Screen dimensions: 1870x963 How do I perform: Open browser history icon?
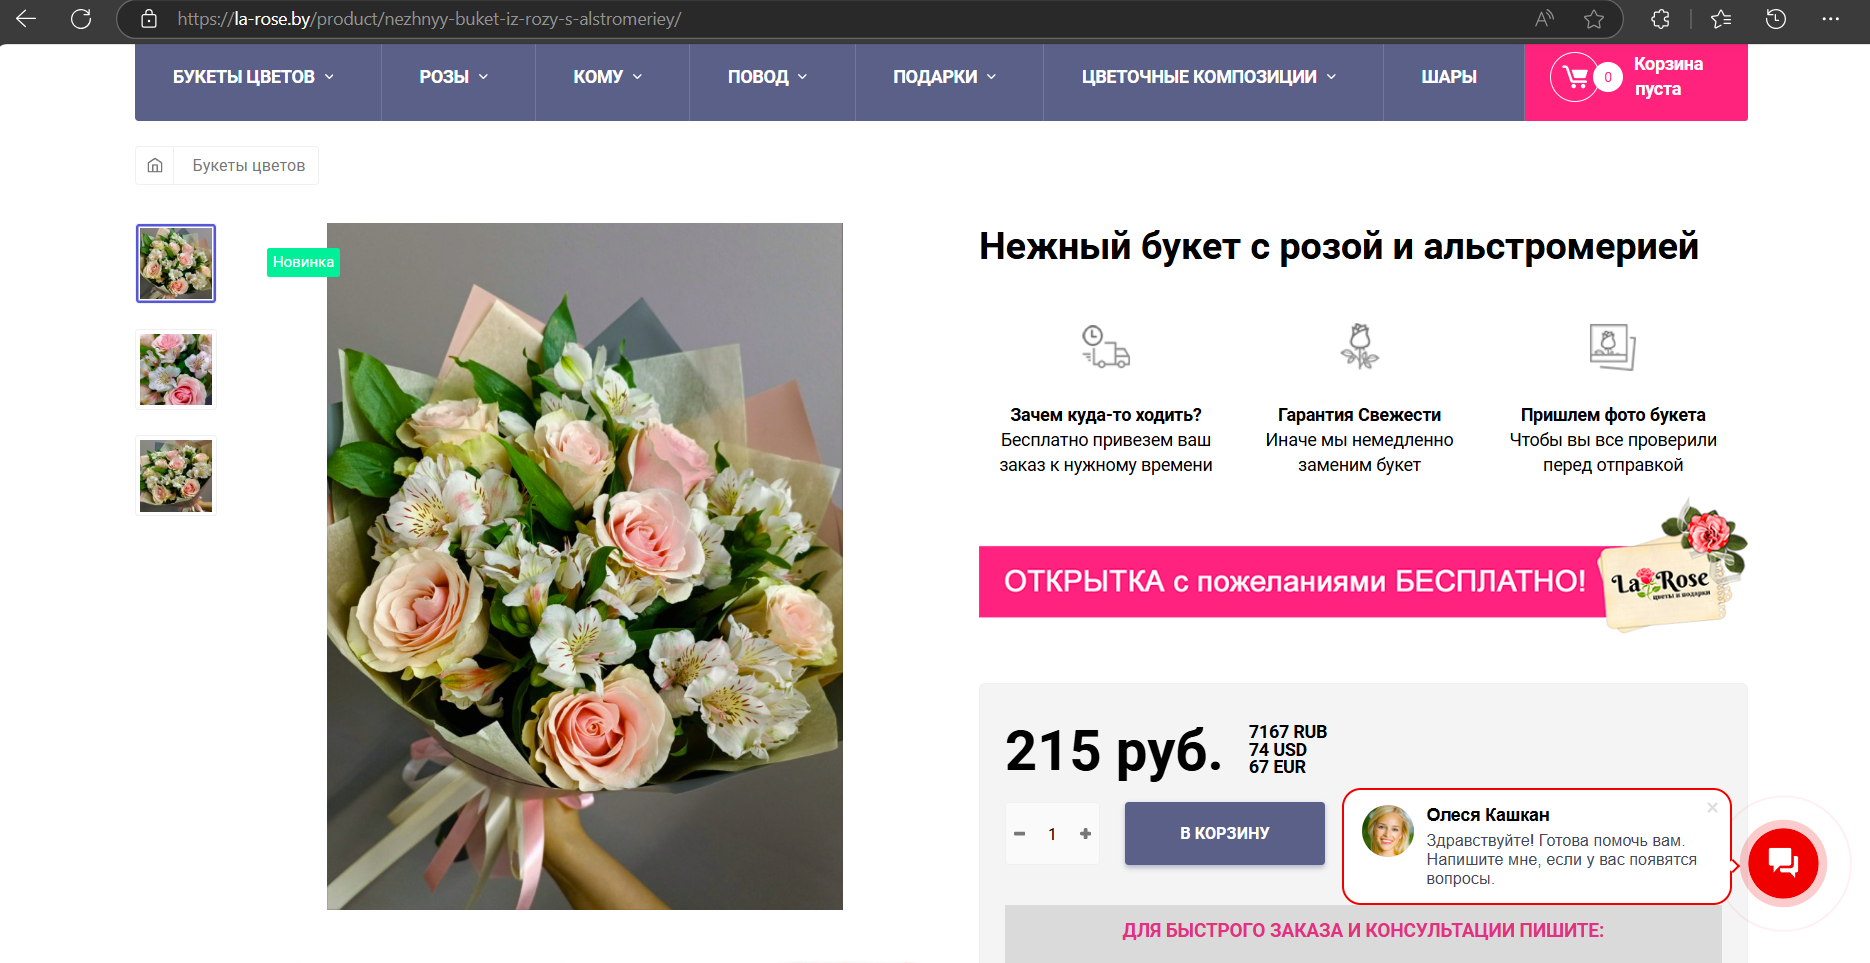[x=1777, y=19]
